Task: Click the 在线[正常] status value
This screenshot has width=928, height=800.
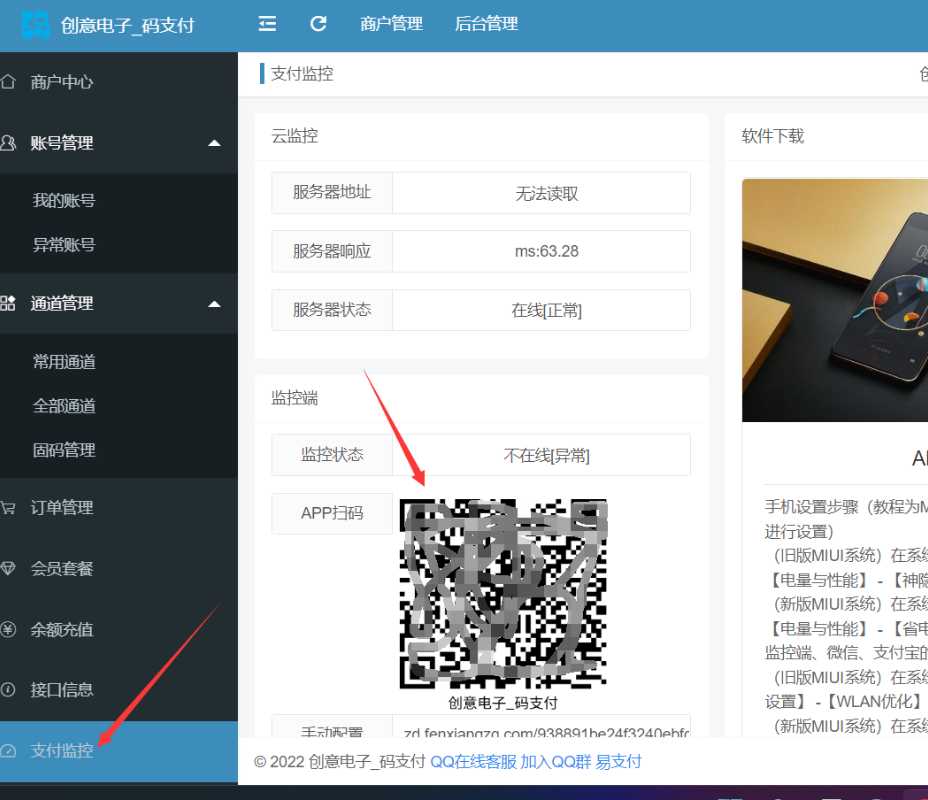Action: point(541,310)
